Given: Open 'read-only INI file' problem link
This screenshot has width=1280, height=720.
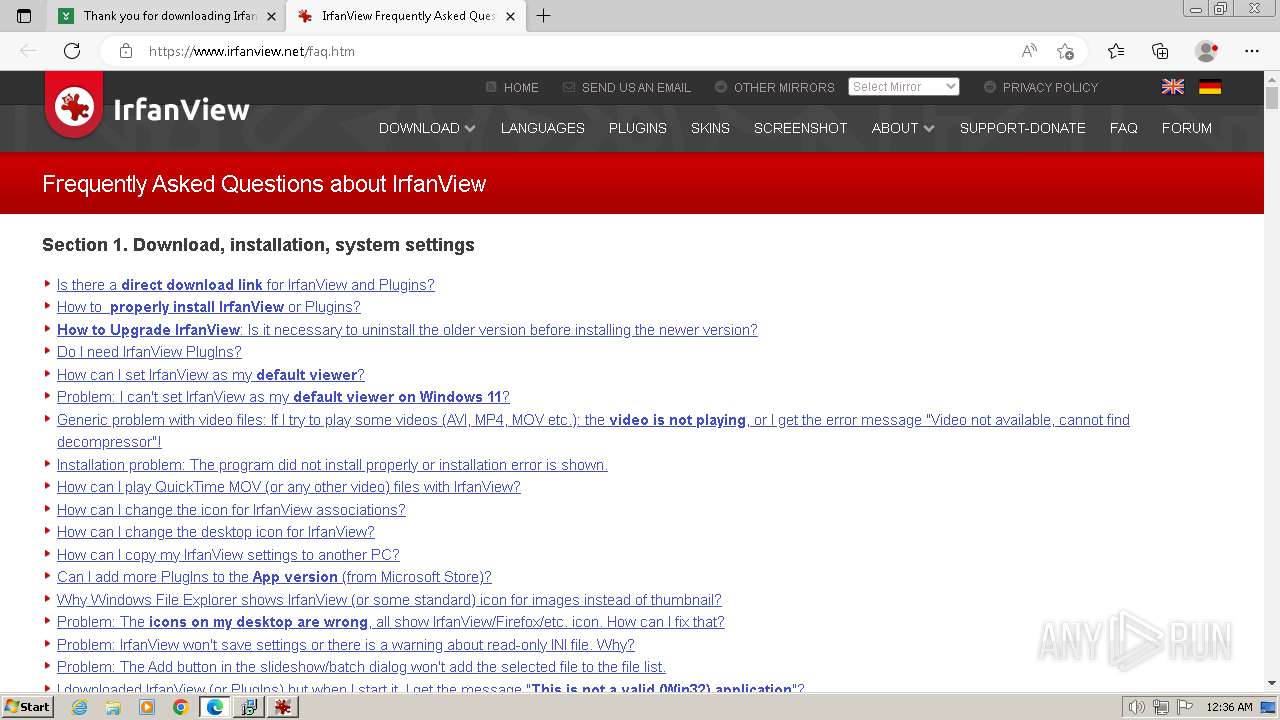Looking at the screenshot, I should (345, 645).
